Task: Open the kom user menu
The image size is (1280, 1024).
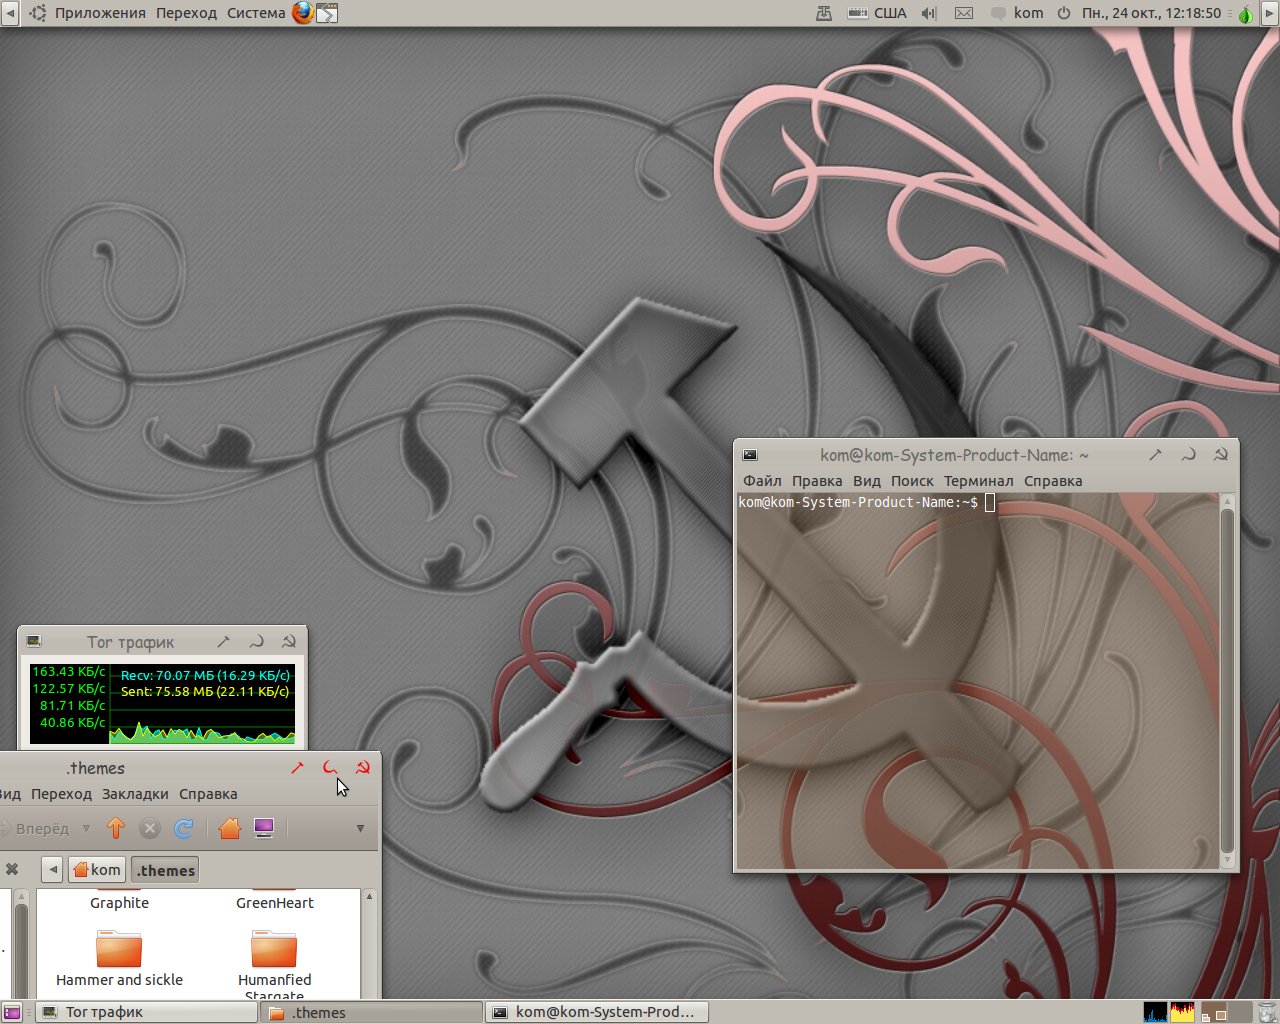Action: coord(1028,13)
